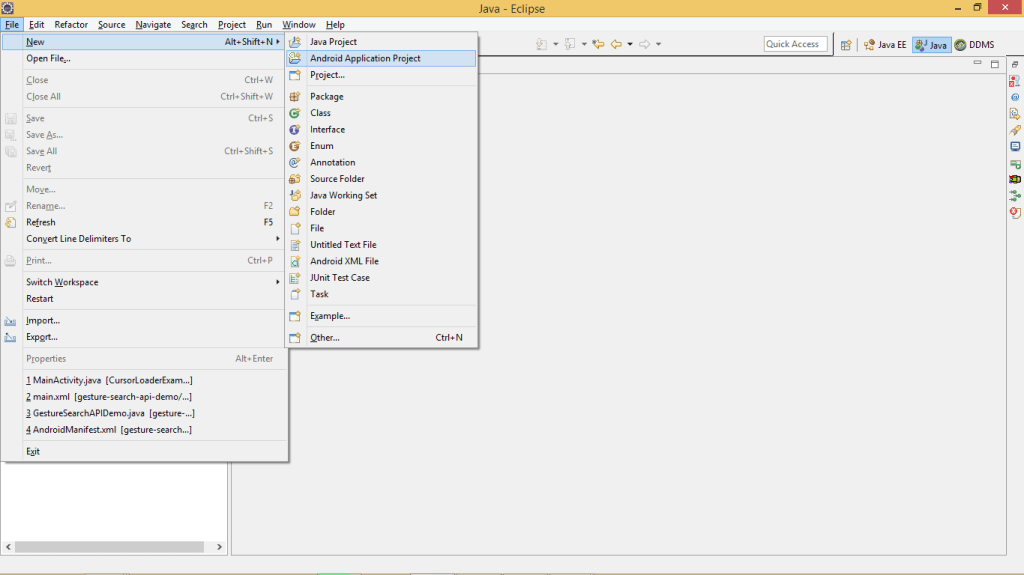The image size is (1024, 575).
Task: Create a new Task
Action: click(x=381, y=294)
